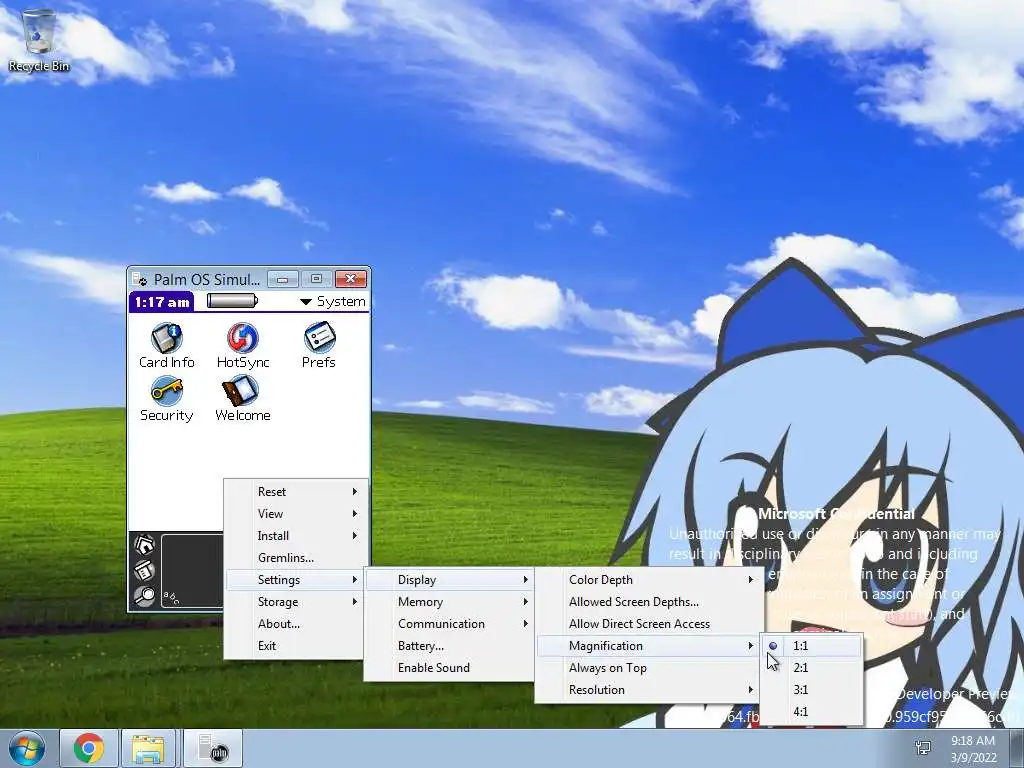Select 1:1 magnification option
The image size is (1024, 768).
point(812,646)
